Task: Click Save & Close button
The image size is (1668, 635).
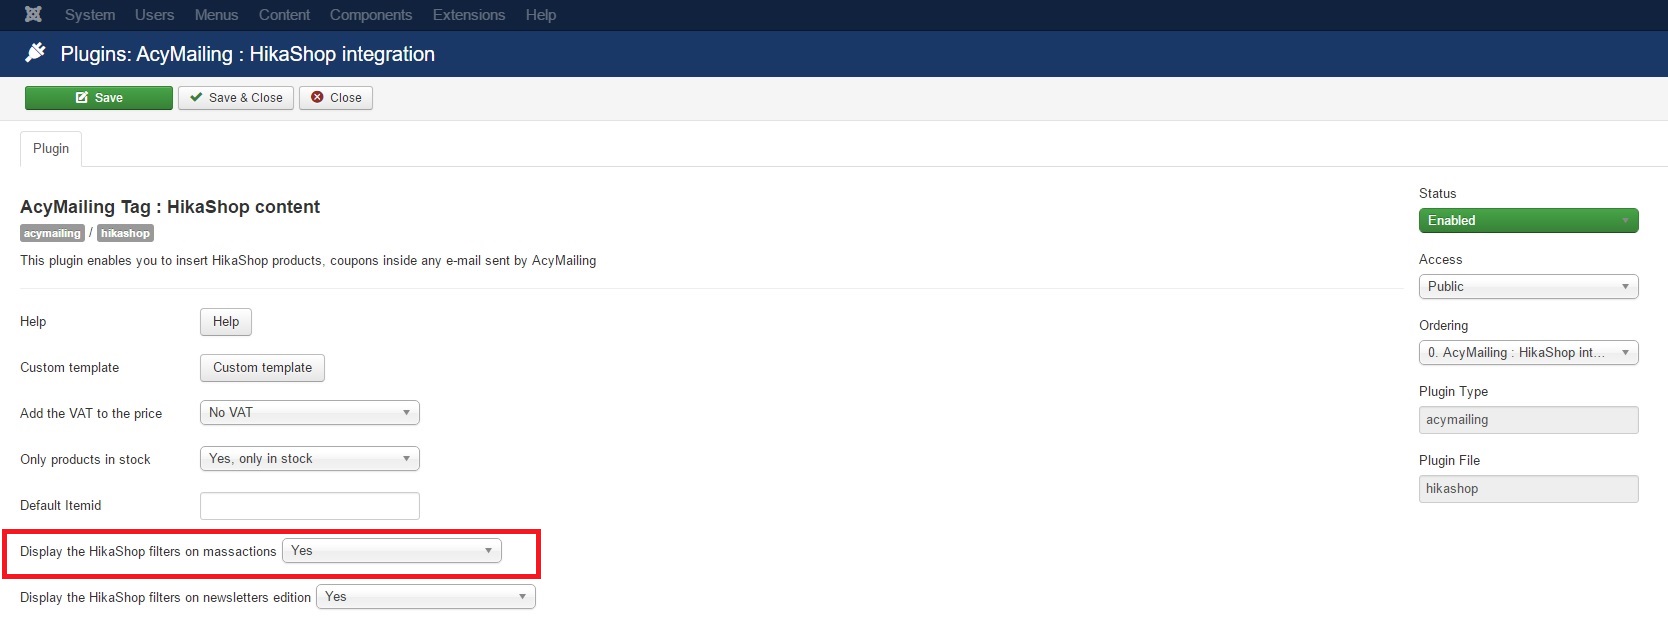Action: pos(236,98)
